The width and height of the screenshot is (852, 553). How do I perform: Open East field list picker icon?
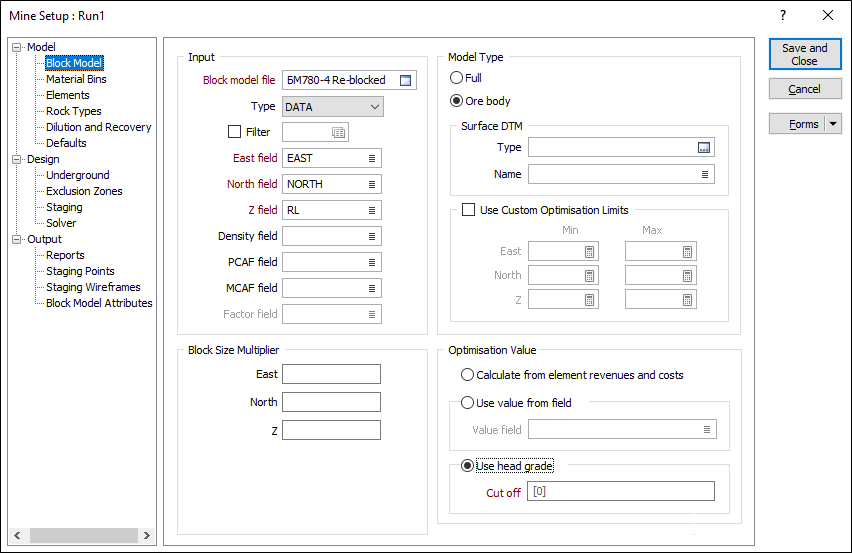[372, 158]
